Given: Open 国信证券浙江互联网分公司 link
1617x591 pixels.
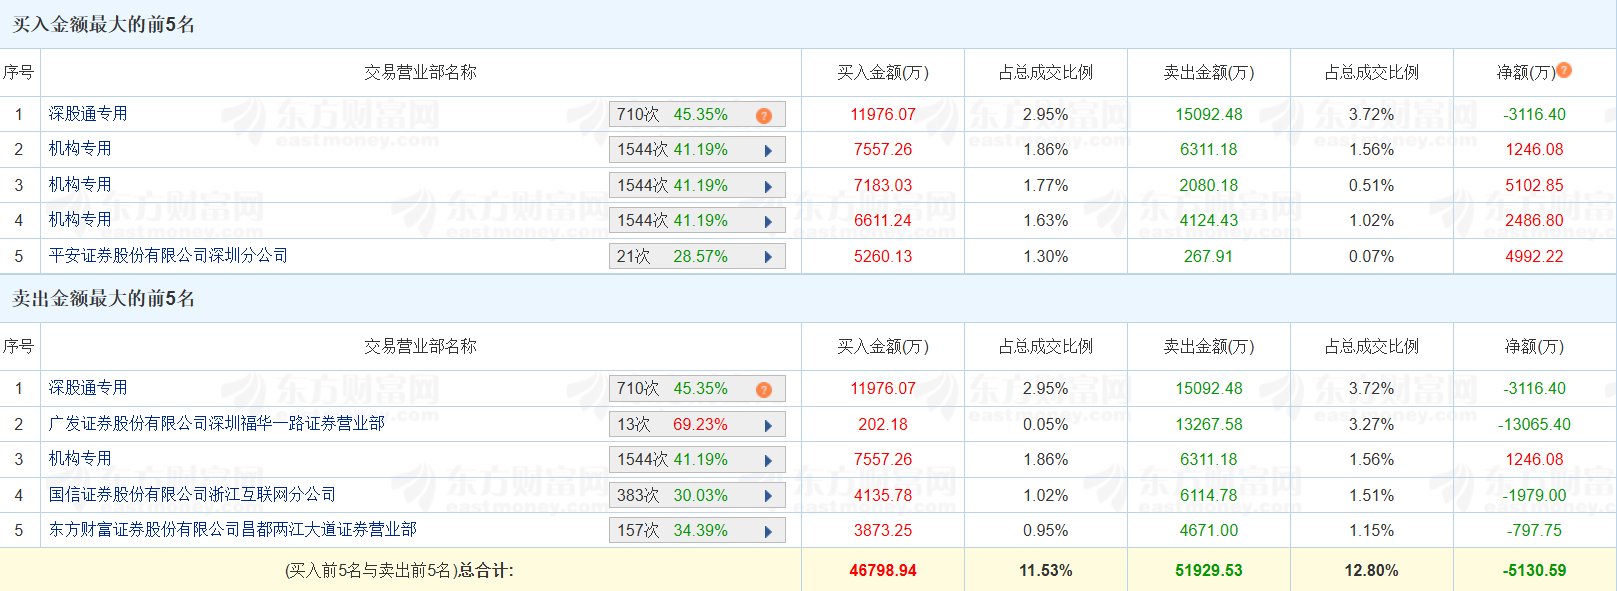Looking at the screenshot, I should click(x=192, y=495).
